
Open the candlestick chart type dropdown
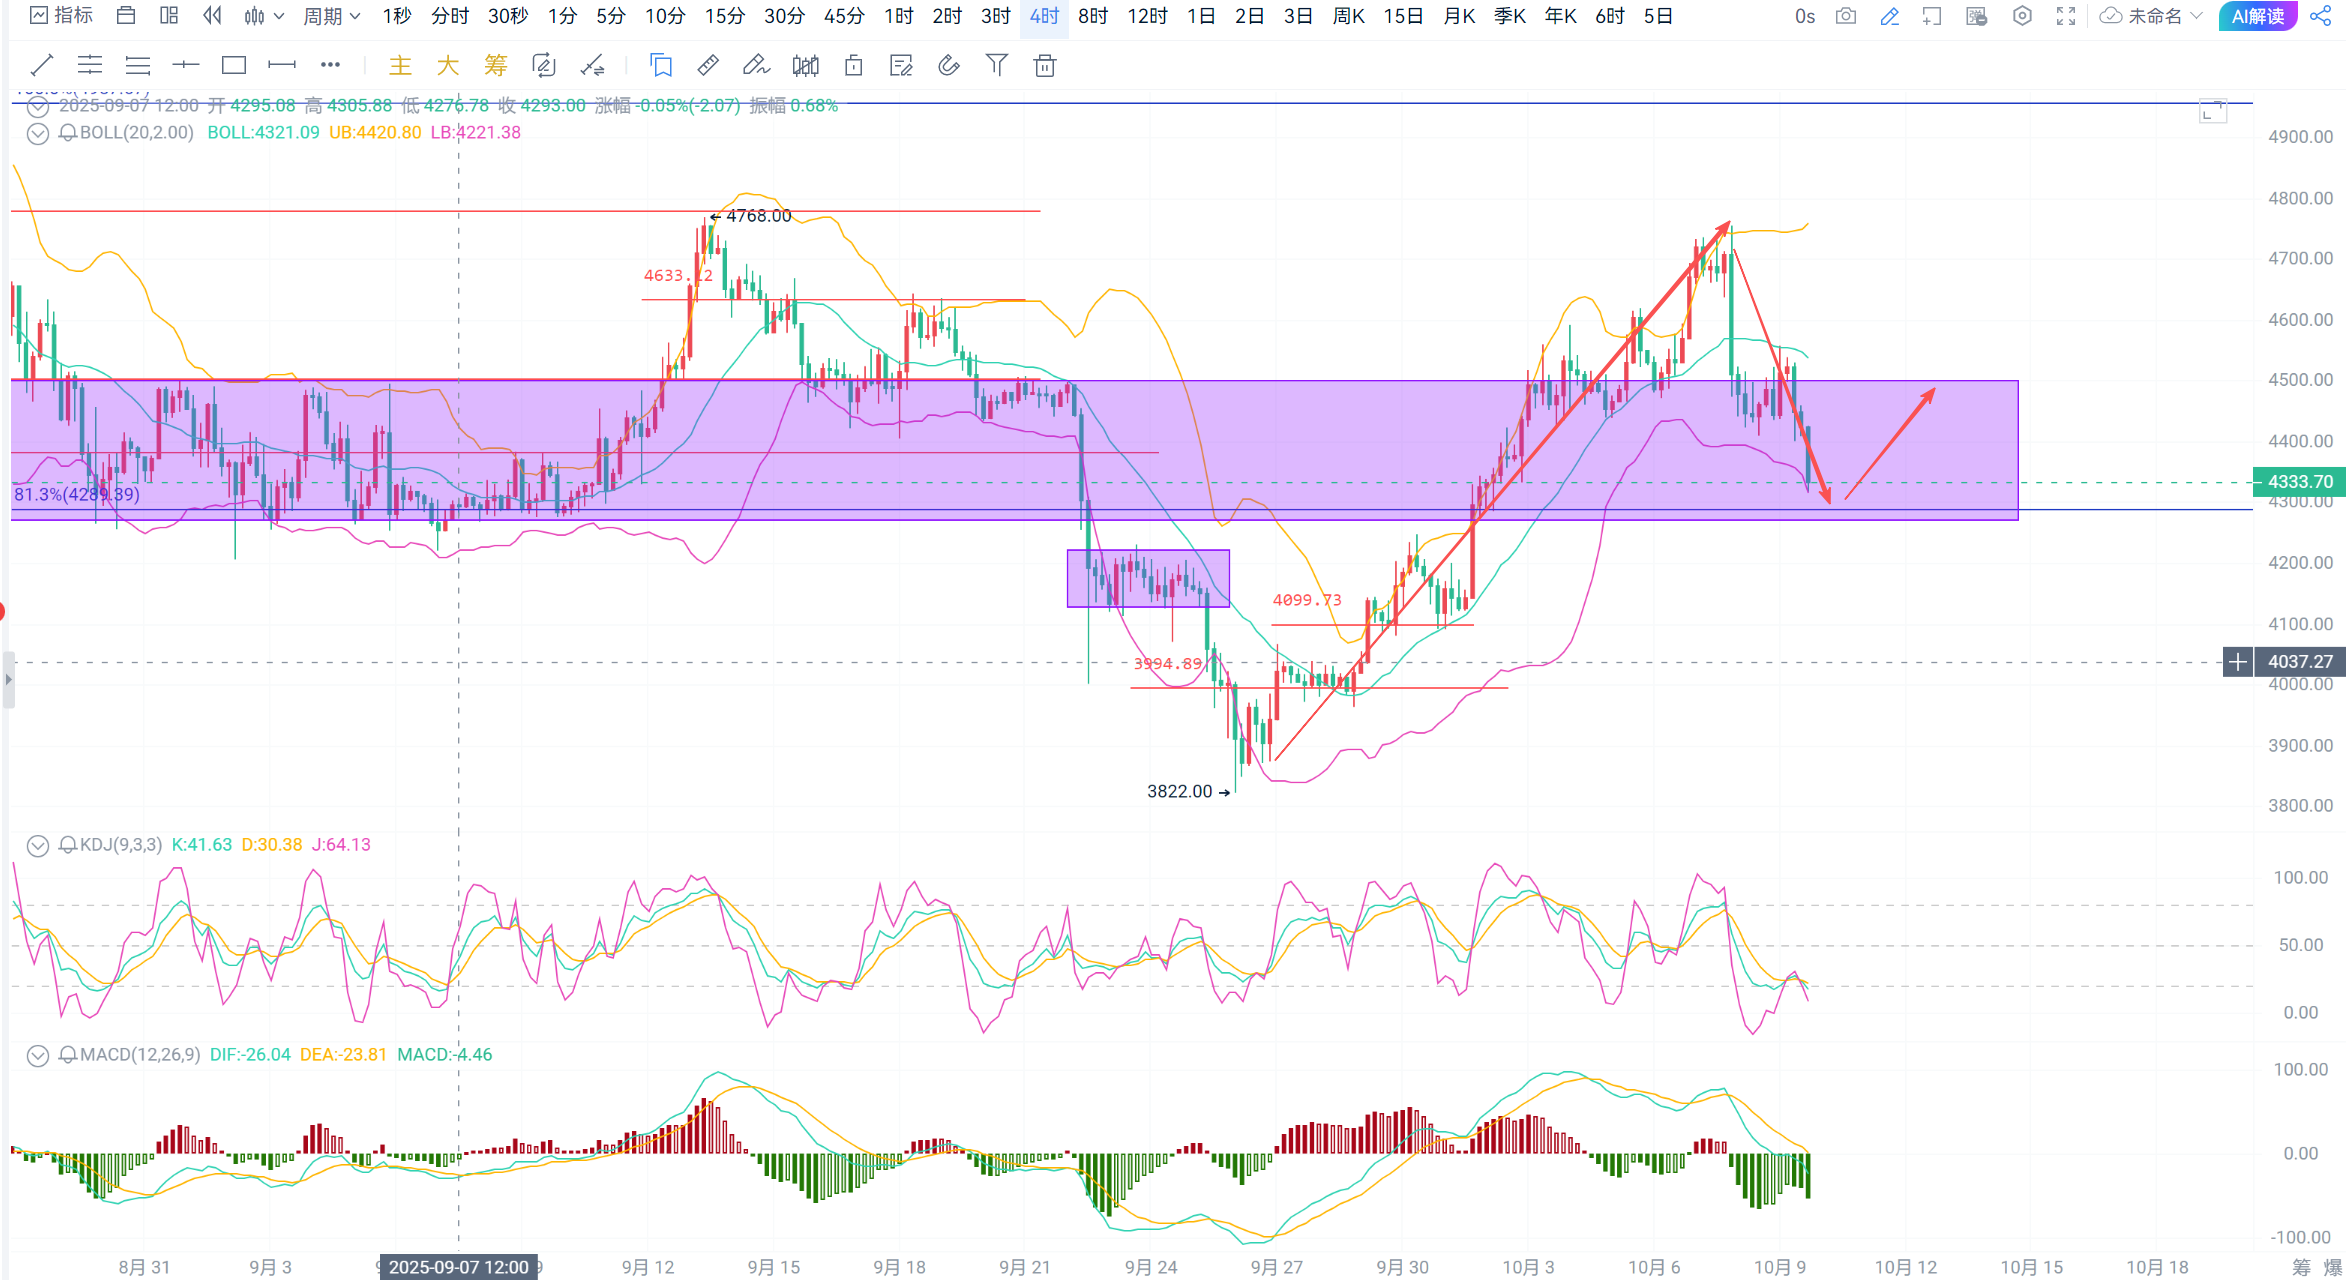(x=264, y=16)
